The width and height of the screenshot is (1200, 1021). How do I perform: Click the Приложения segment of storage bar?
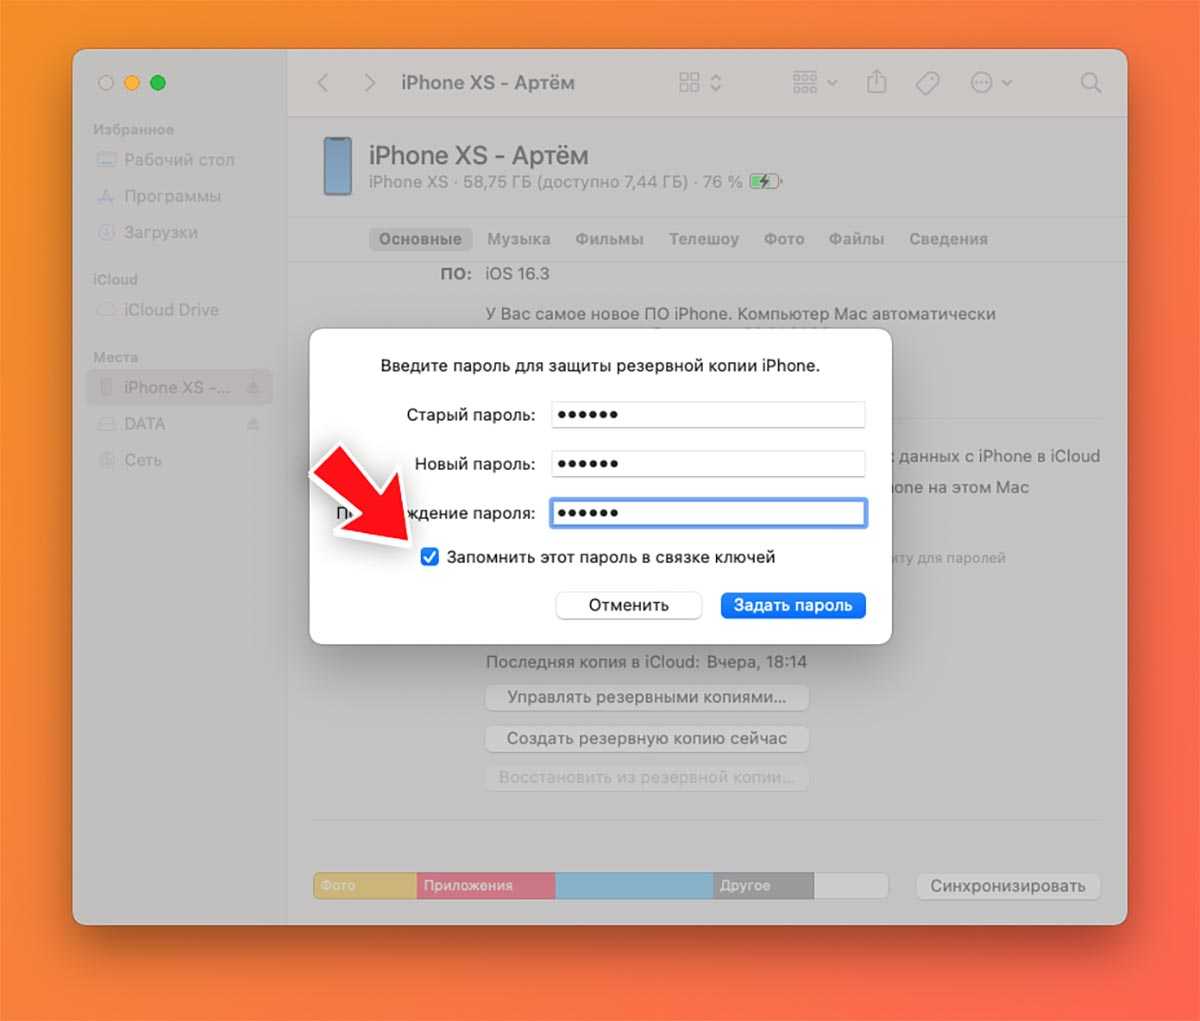pyautogui.click(x=485, y=885)
